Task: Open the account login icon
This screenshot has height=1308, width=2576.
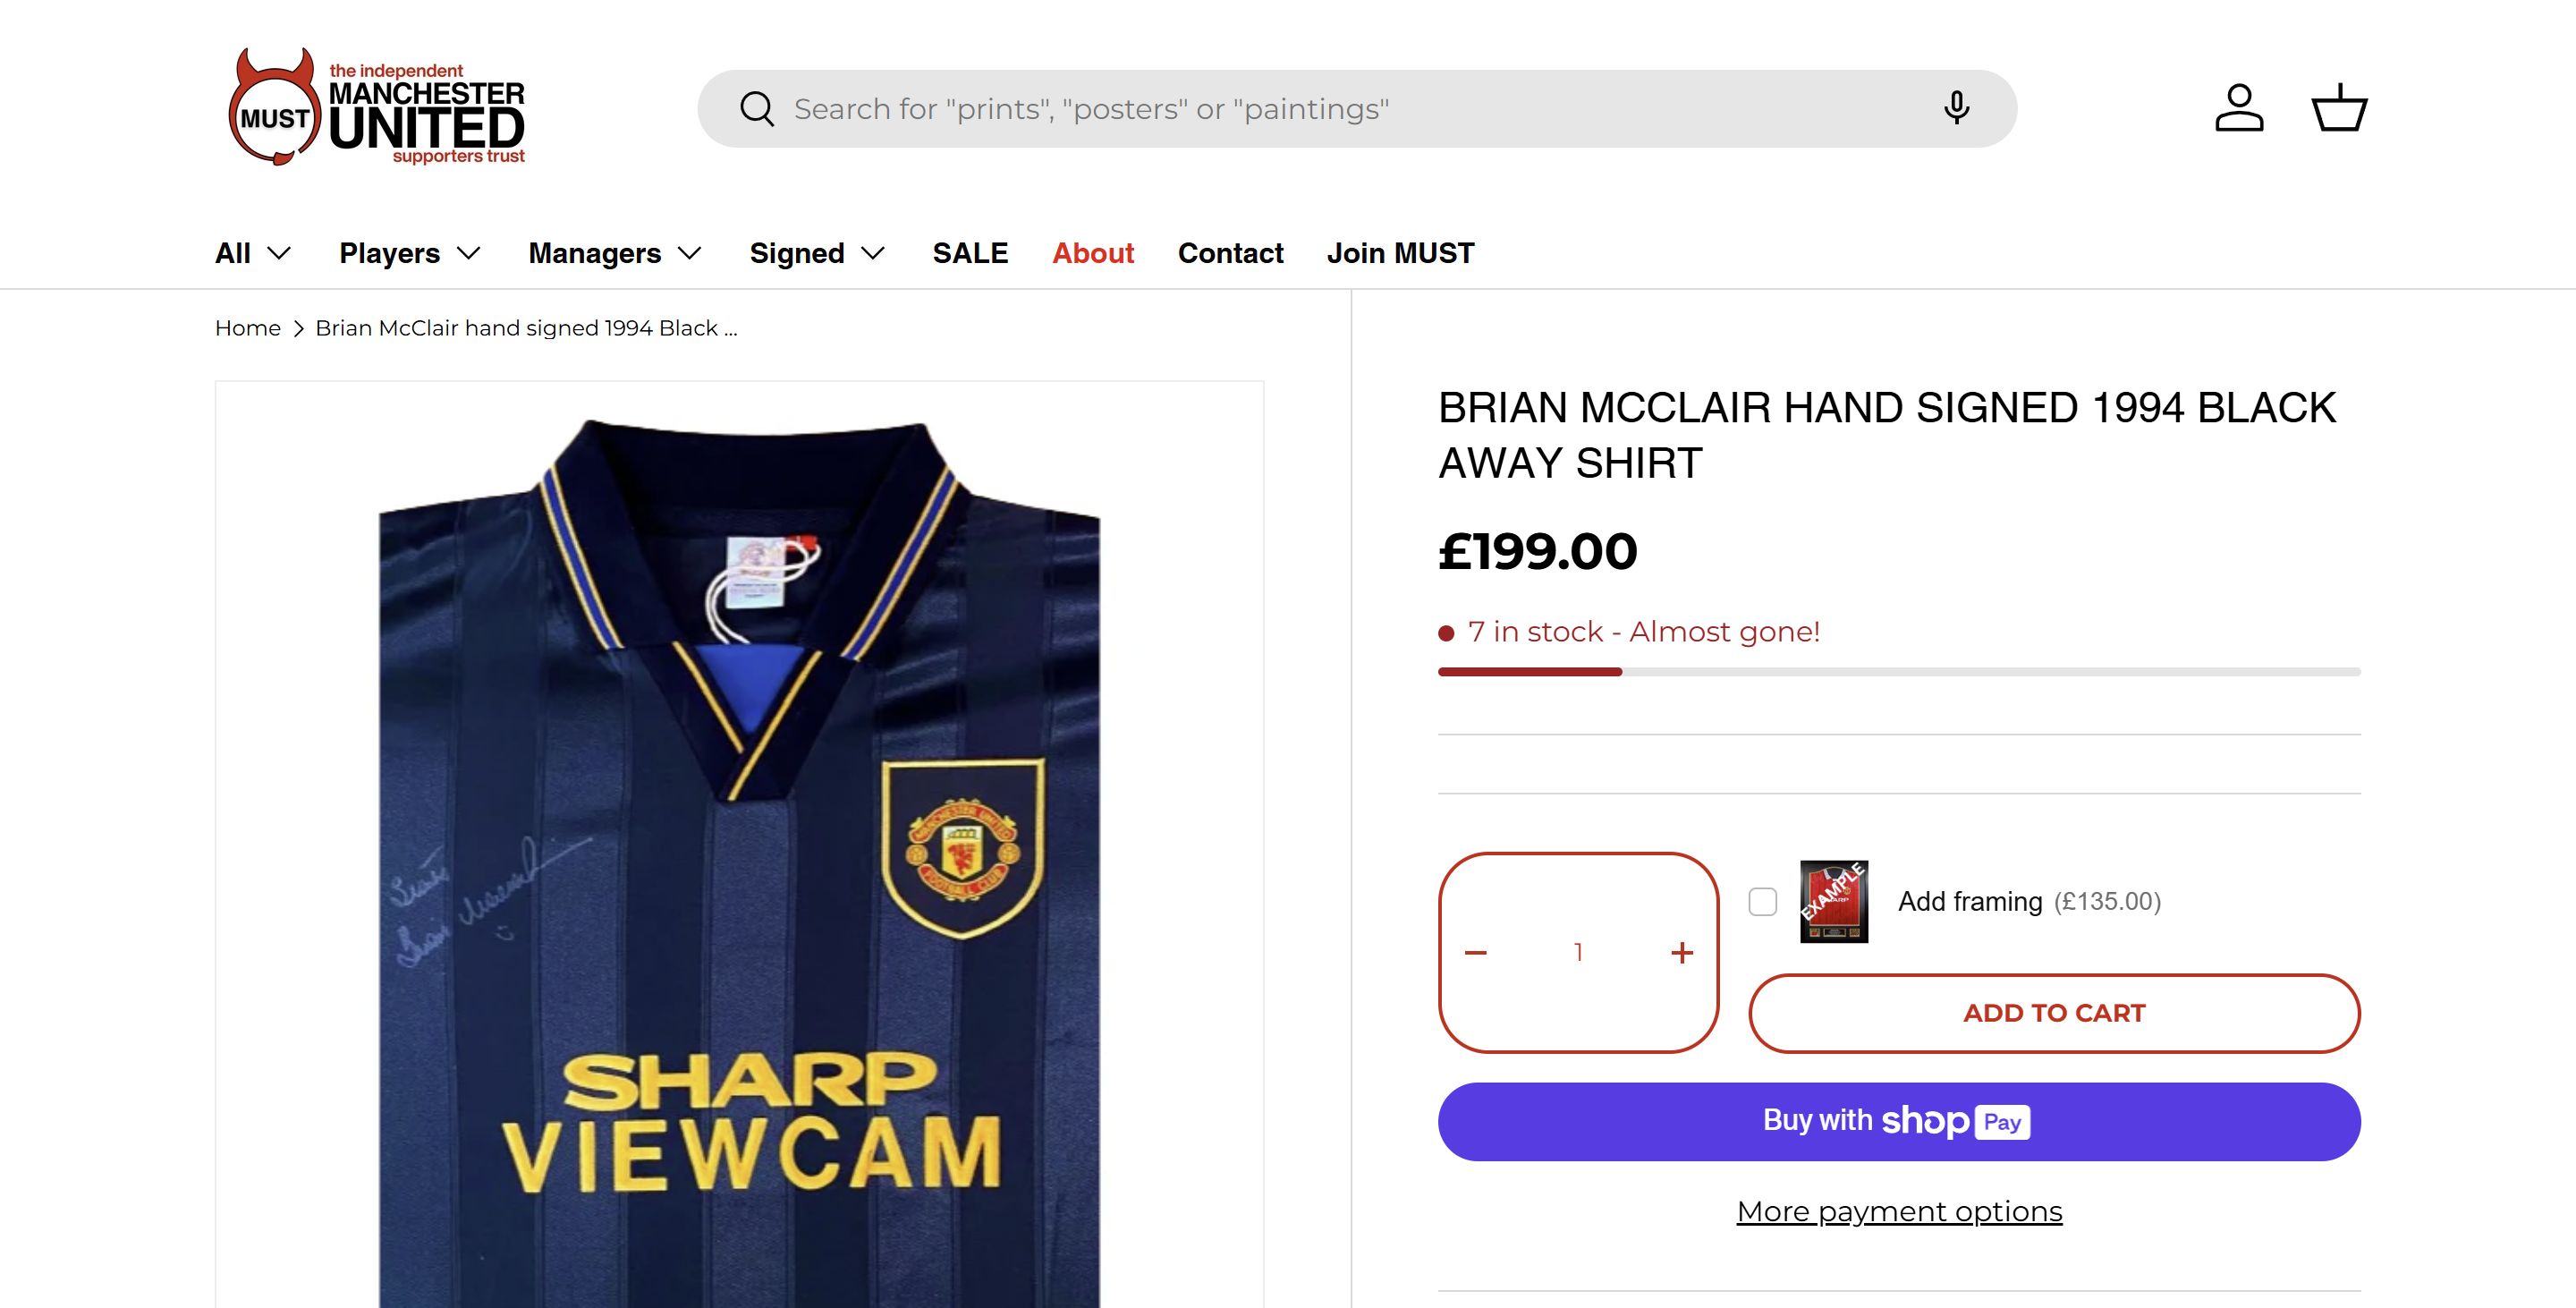Action: [2238, 108]
